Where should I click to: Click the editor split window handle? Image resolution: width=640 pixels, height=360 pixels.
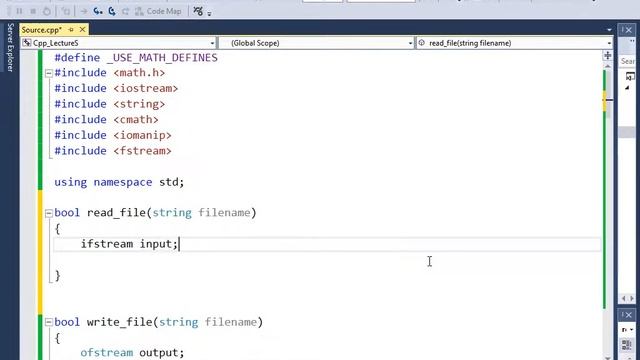coord(608,56)
